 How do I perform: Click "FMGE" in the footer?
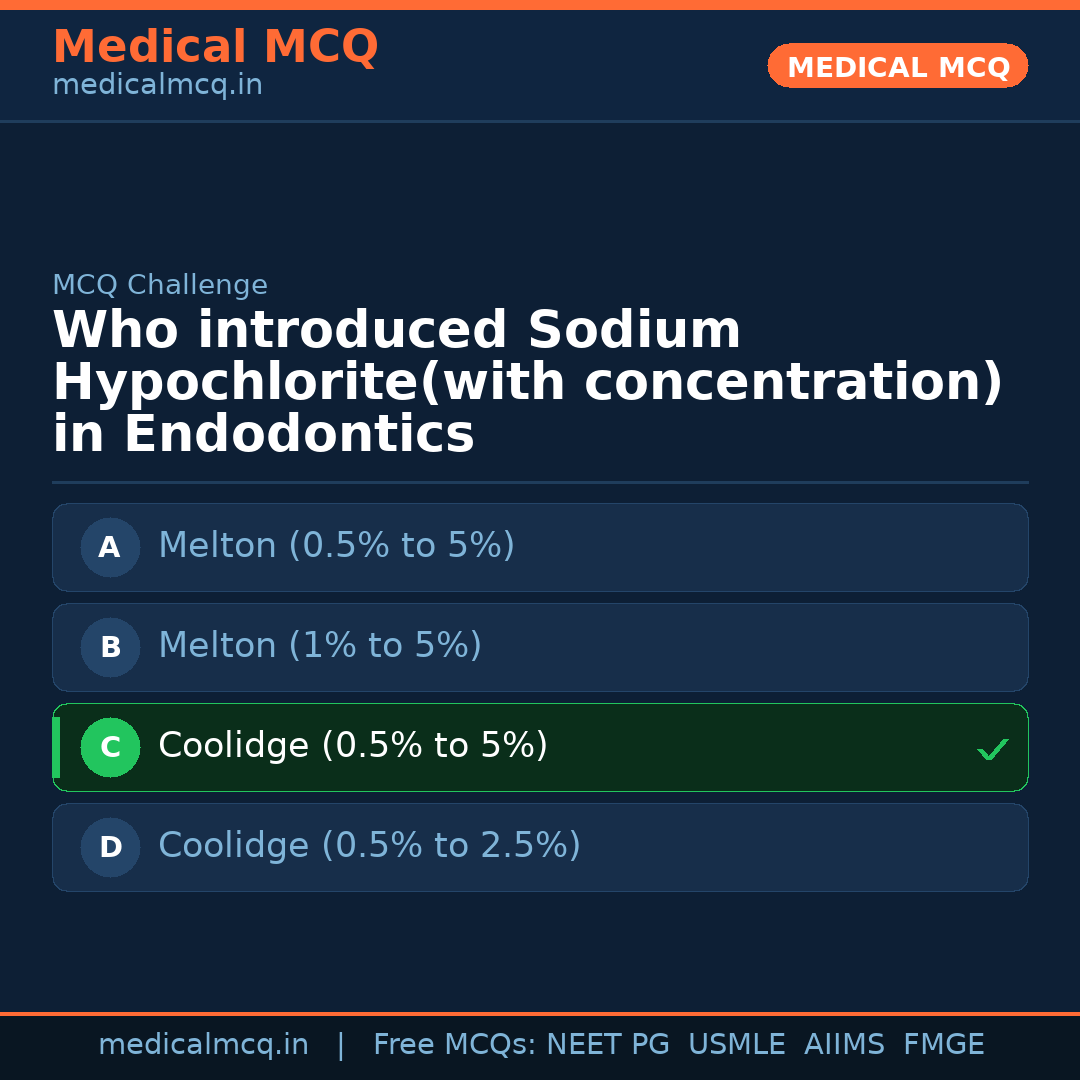click(943, 1045)
